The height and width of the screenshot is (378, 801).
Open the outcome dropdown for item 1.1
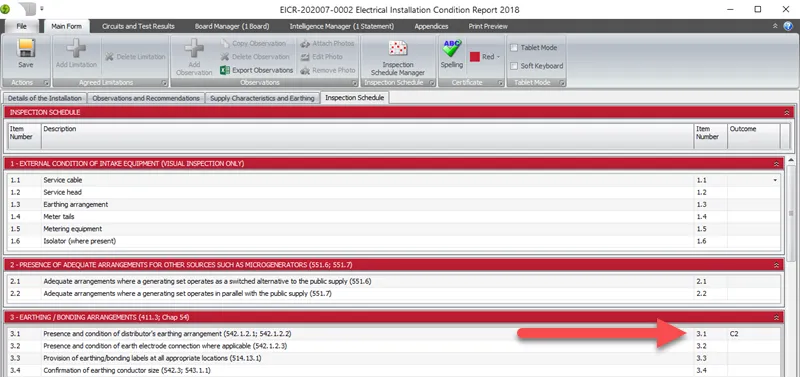[775, 180]
